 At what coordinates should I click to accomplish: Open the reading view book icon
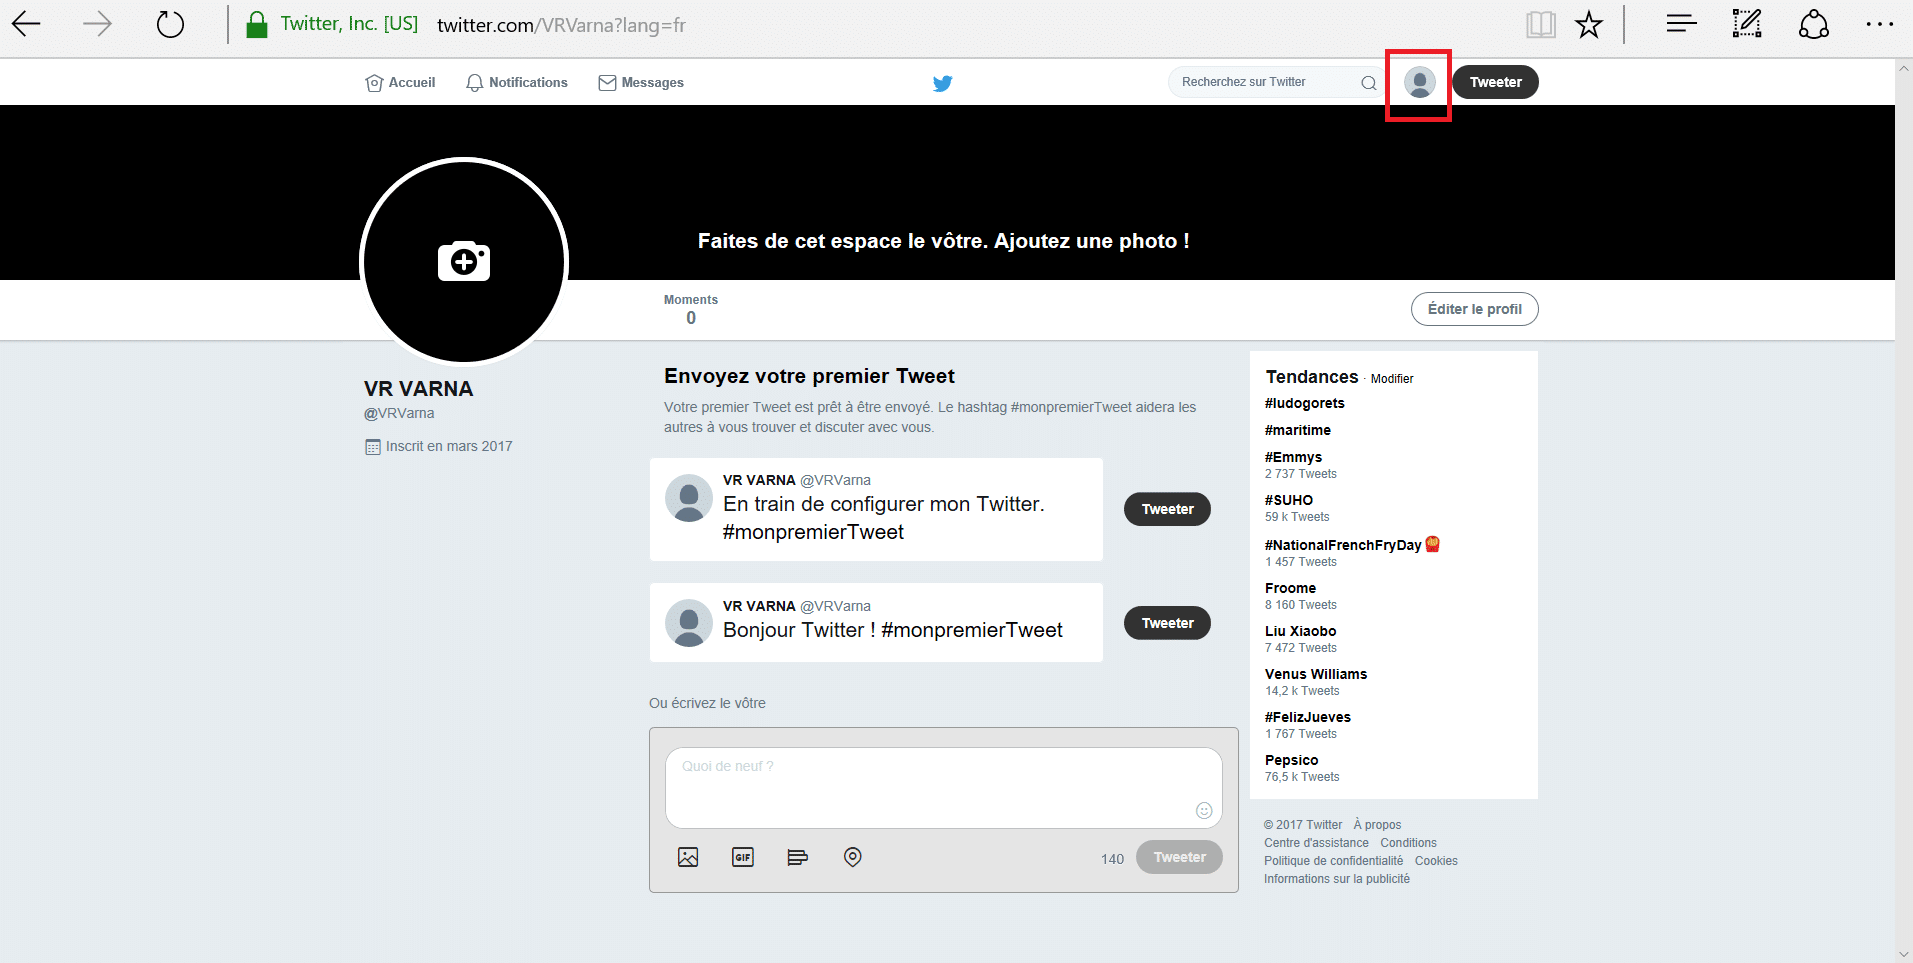pos(1540,24)
